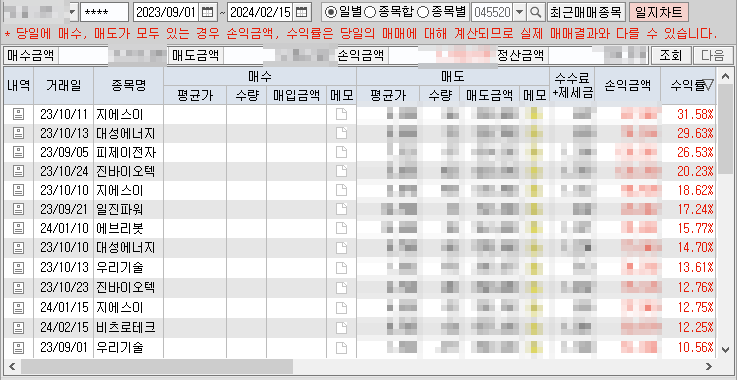Expand the stock code 045520 dropdown
Viewport: 737px width, 380px height.
pyautogui.click(x=519, y=12)
